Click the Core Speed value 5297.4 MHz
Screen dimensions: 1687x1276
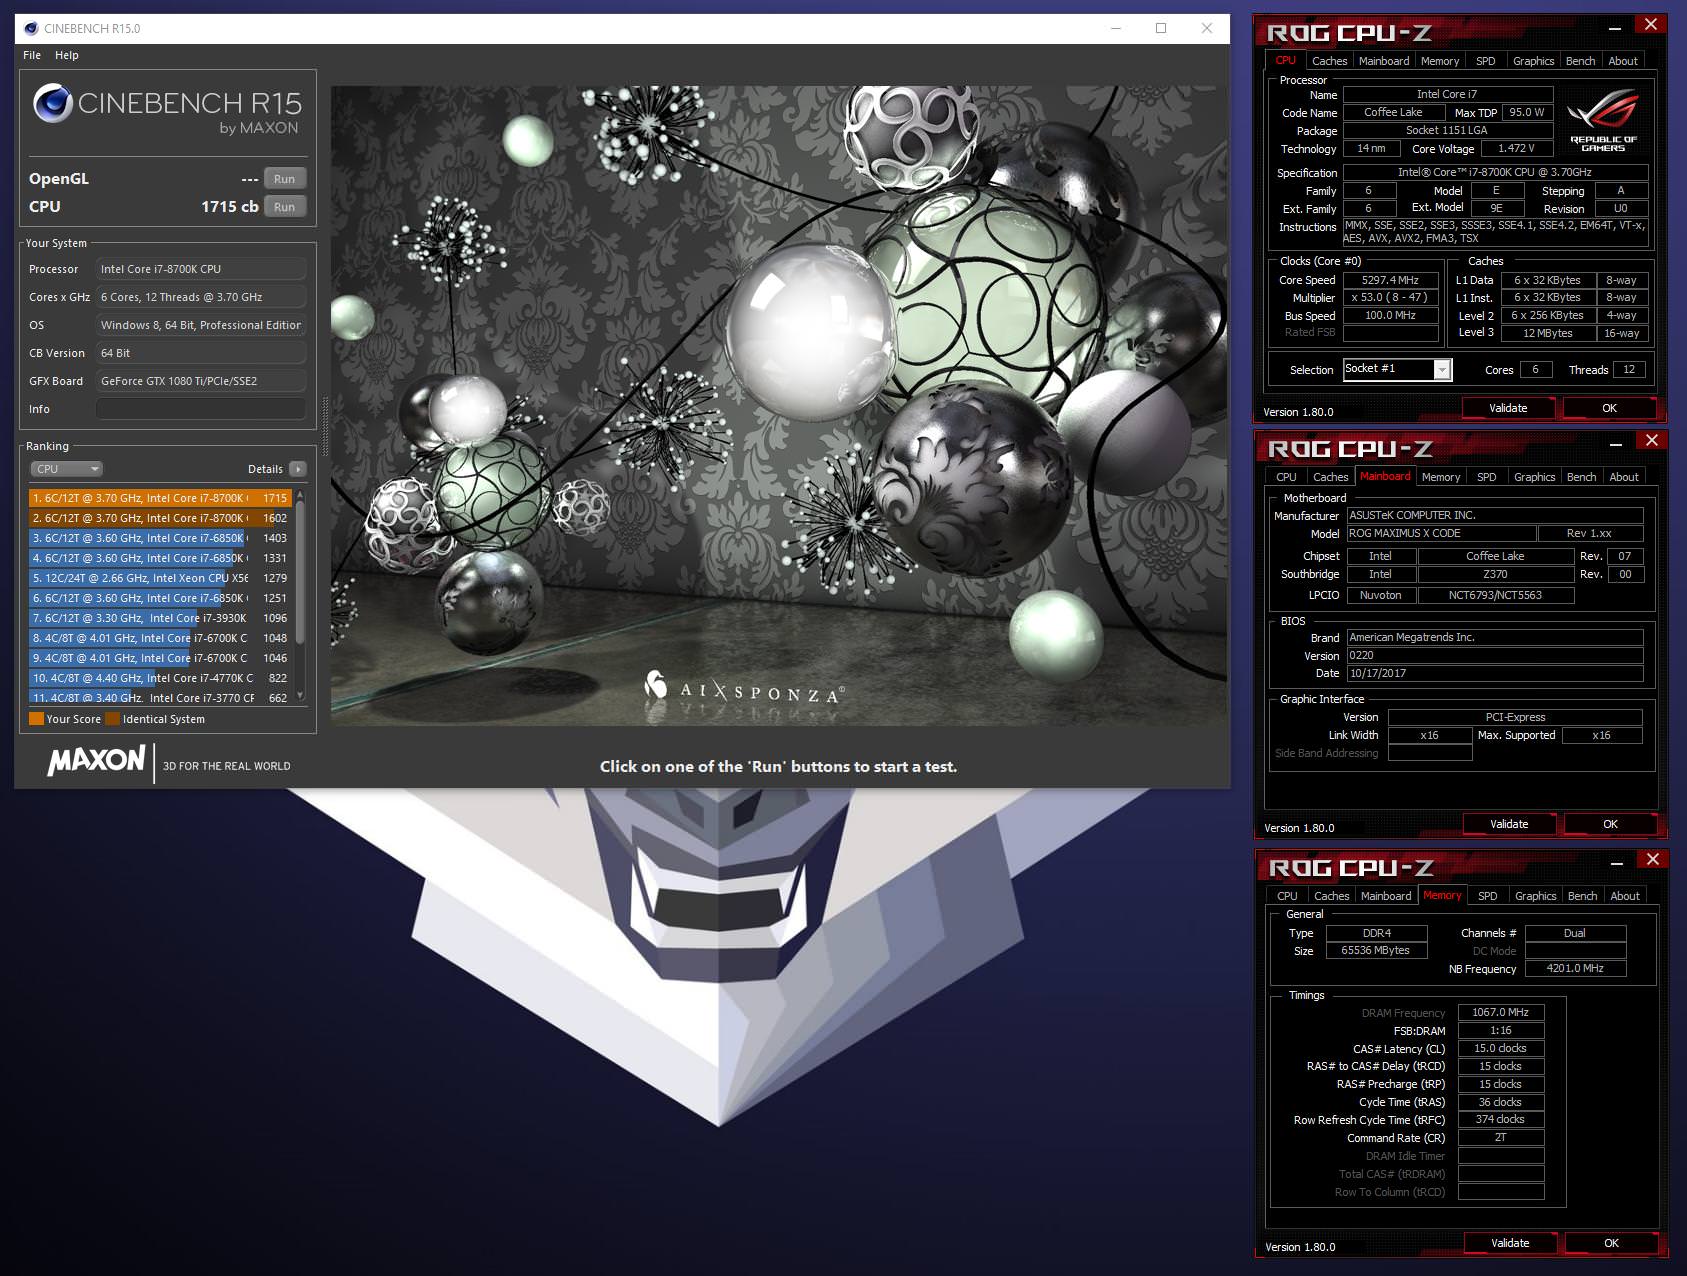1390,281
